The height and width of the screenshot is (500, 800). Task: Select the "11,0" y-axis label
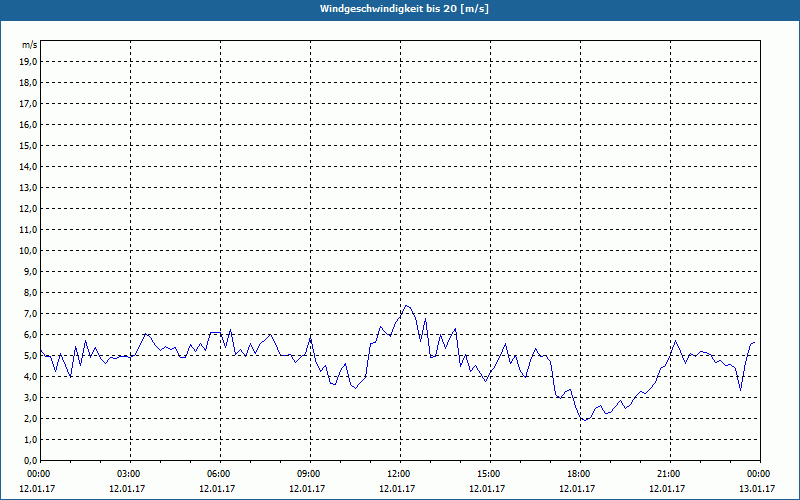[28, 230]
